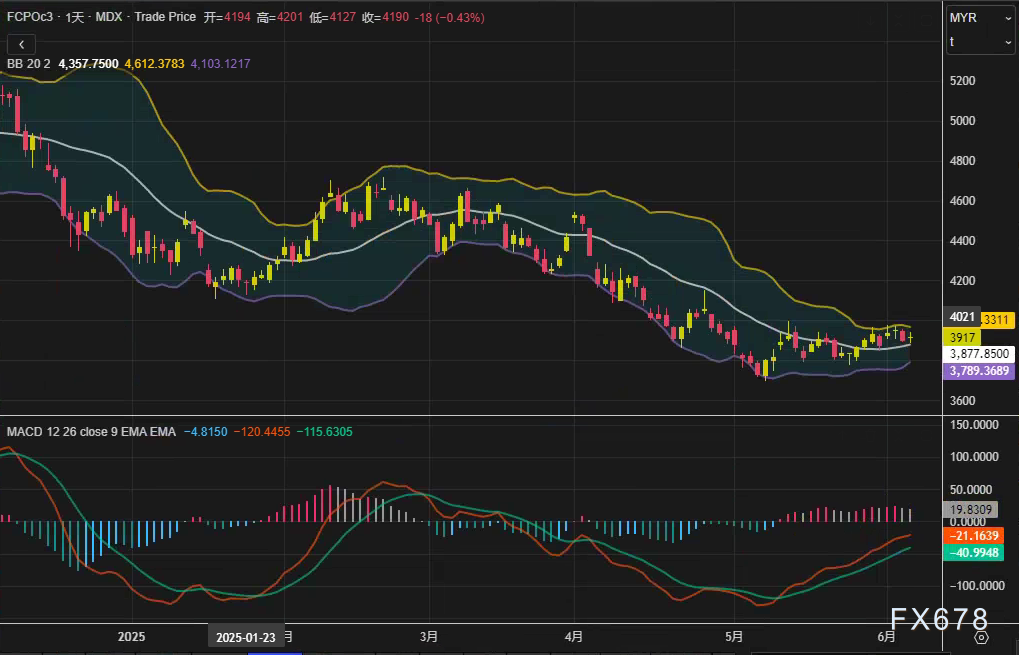Open the chart settings icon at bottom right
The height and width of the screenshot is (655, 1019).
[981, 636]
